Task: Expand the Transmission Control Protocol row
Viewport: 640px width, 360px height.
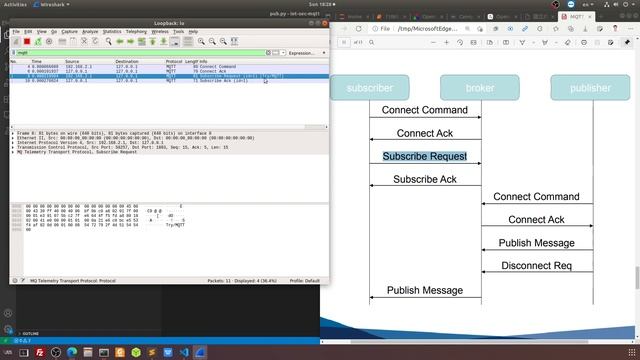Action: point(13,147)
